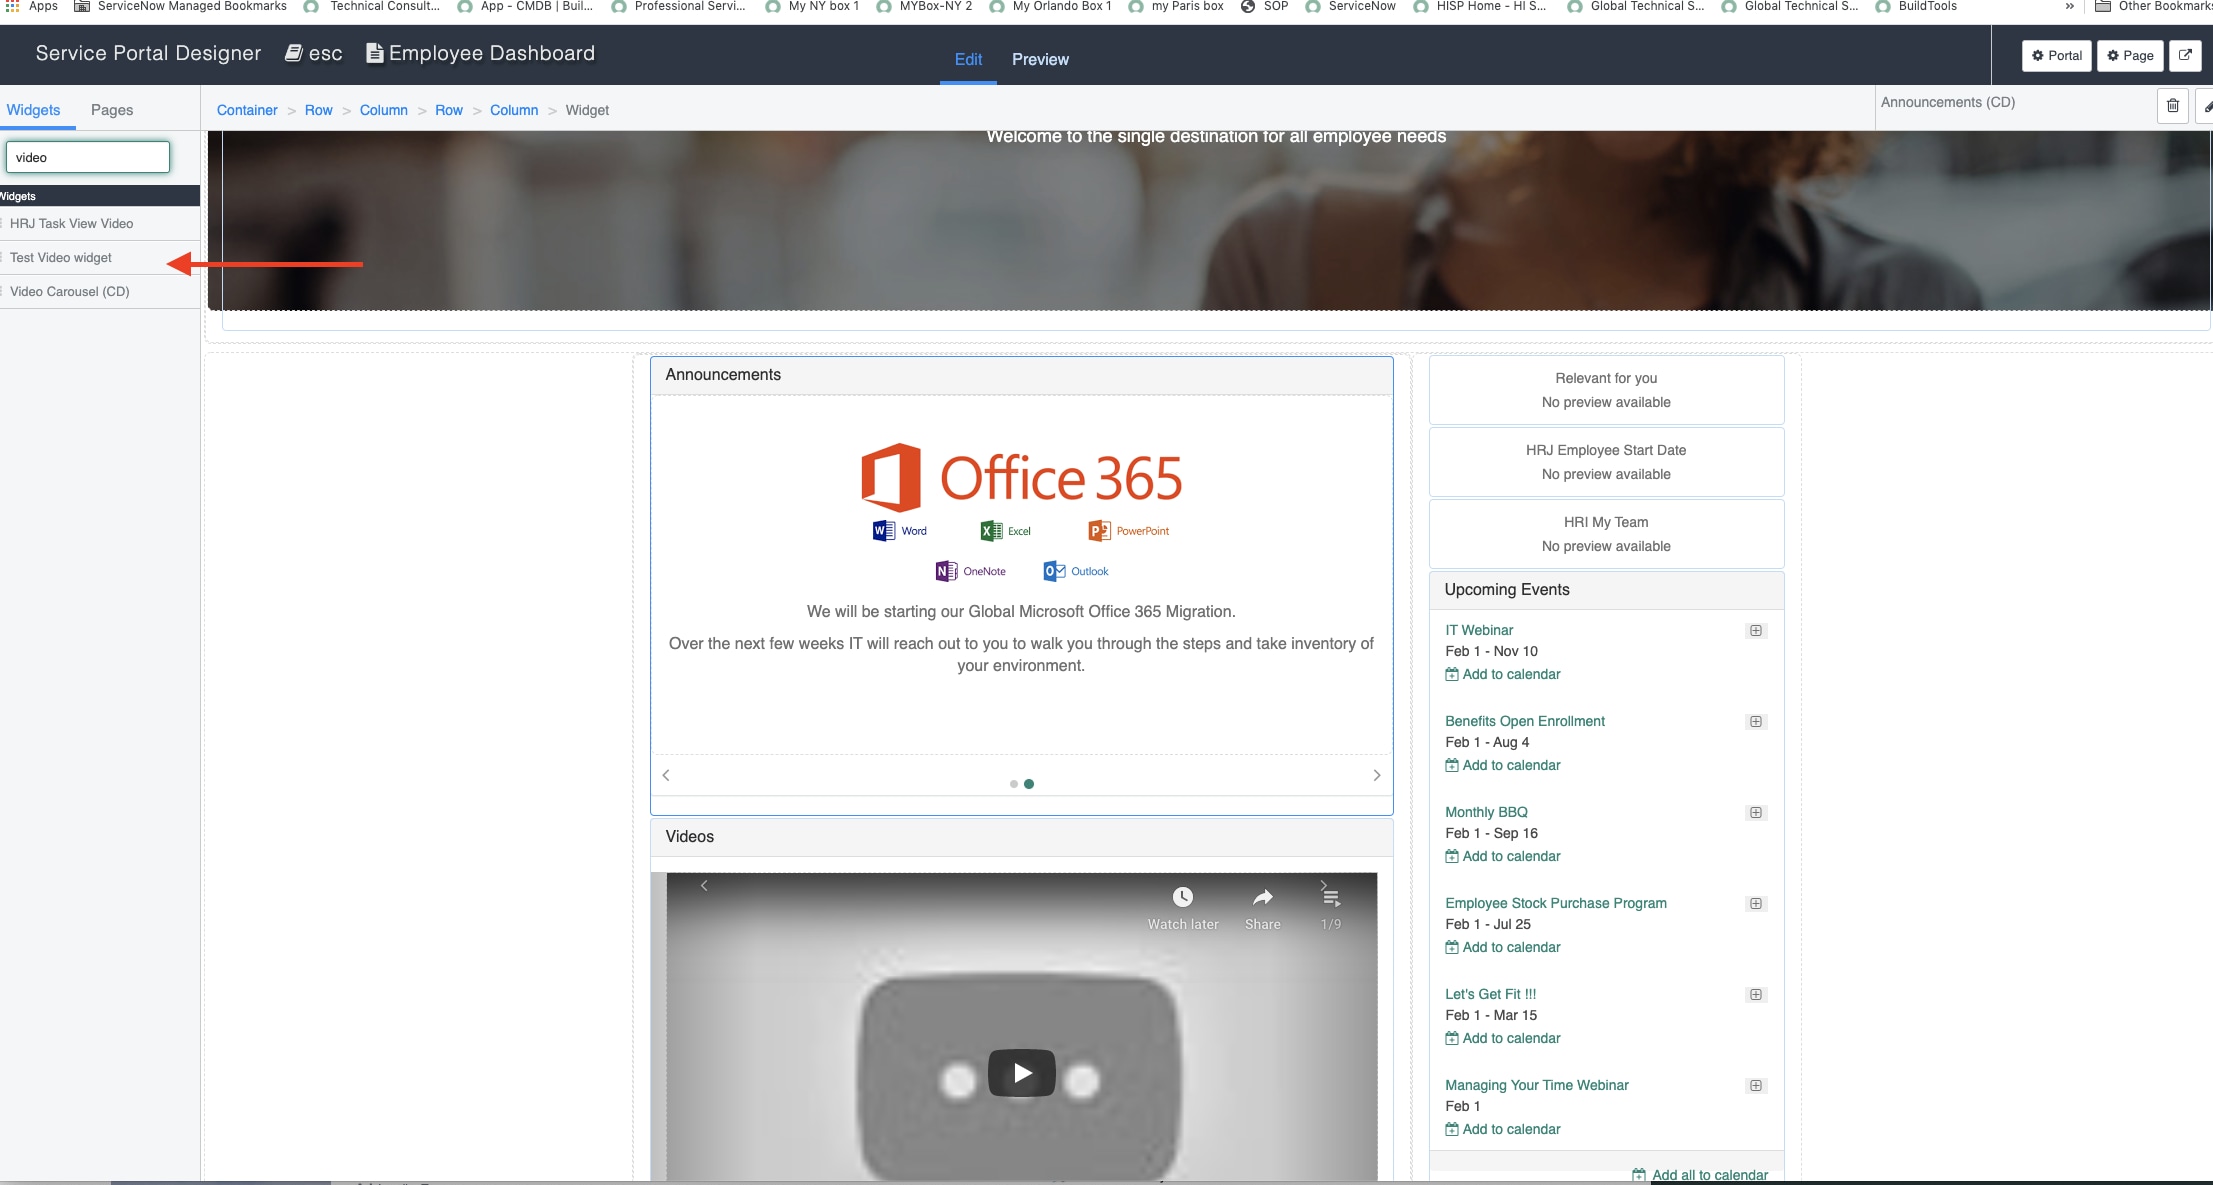Click Add all to calendar
The width and height of the screenshot is (2213, 1185).
[1709, 1174]
